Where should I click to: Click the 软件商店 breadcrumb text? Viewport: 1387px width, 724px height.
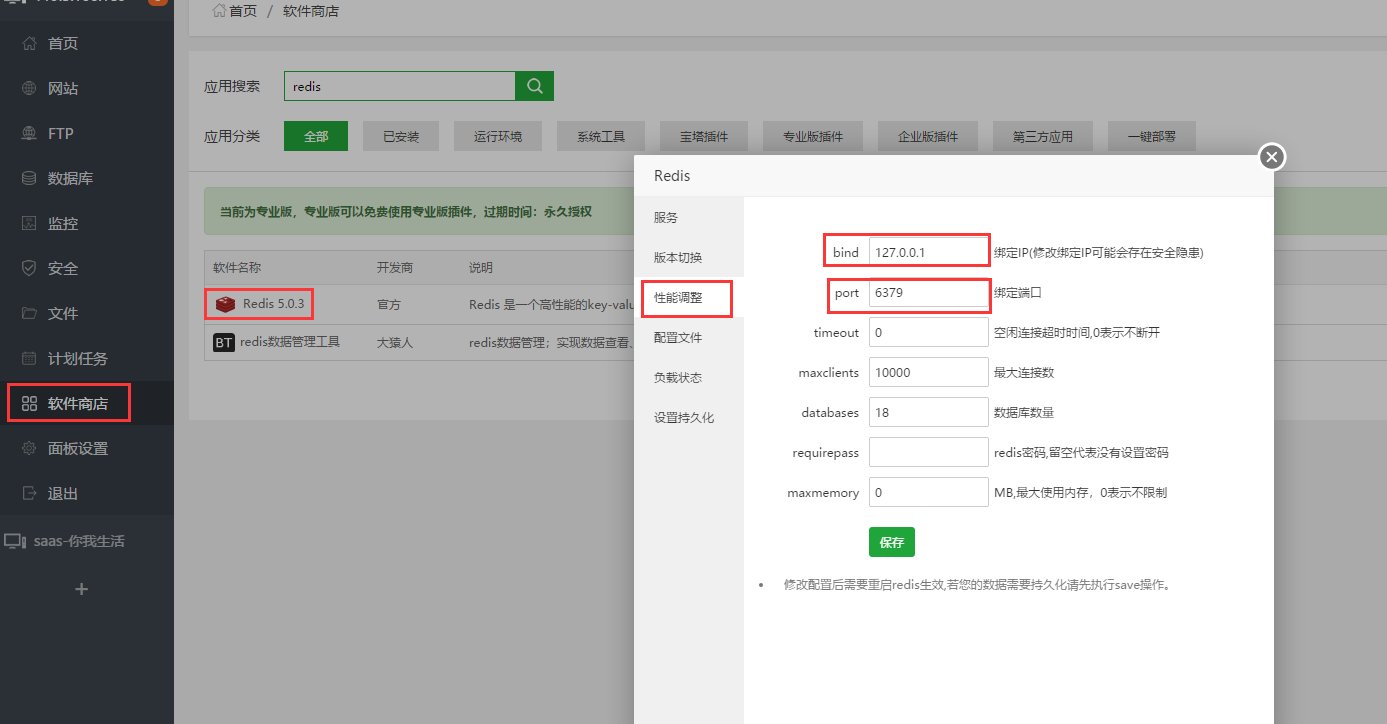point(310,11)
